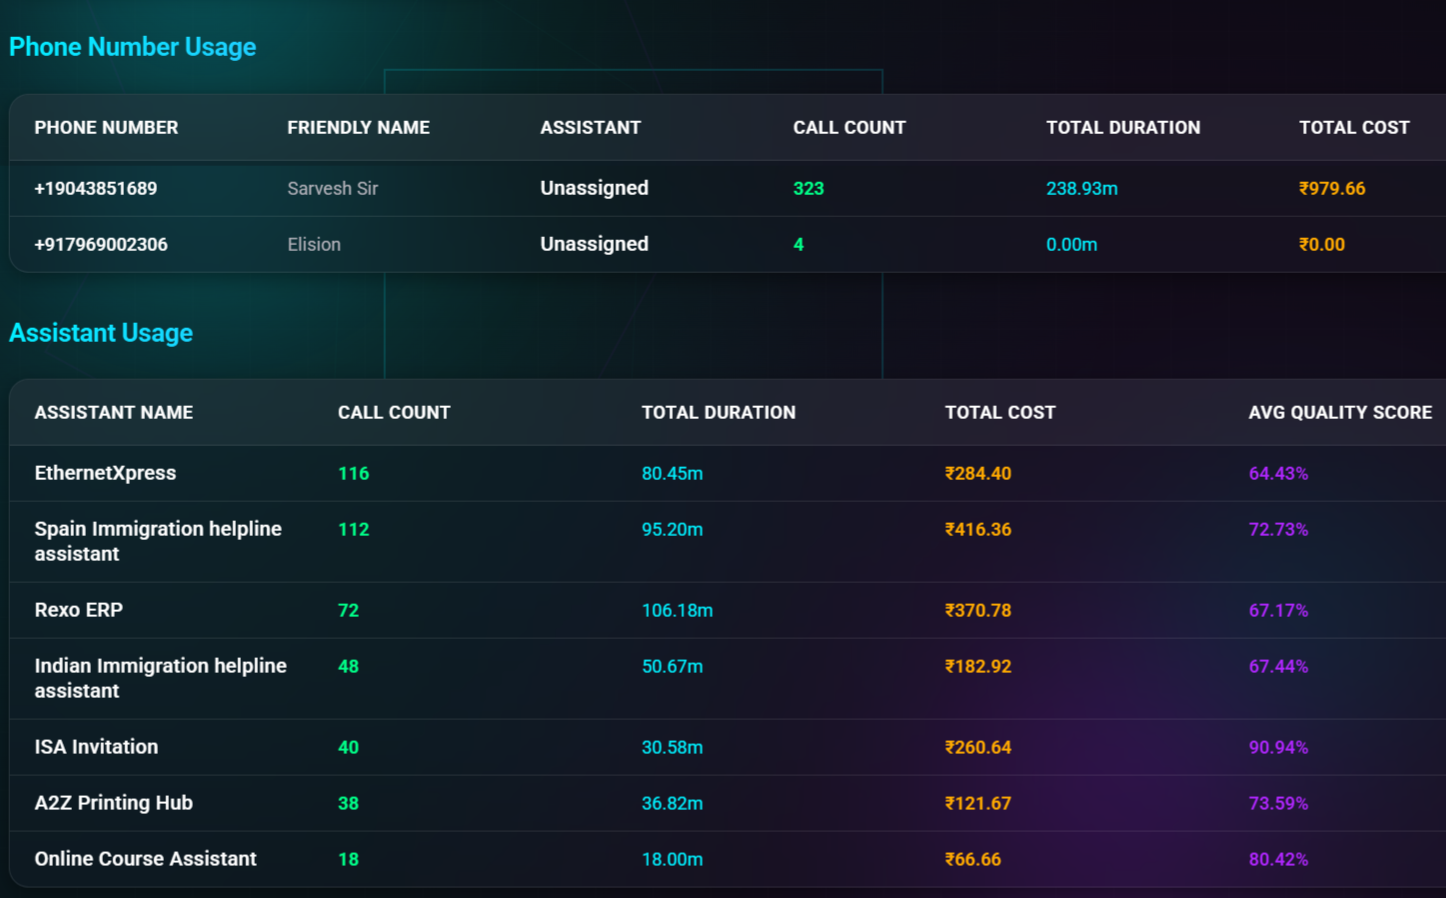This screenshot has height=898, width=1446.
Task: Click quality score 73.59%
Action: [1278, 803]
